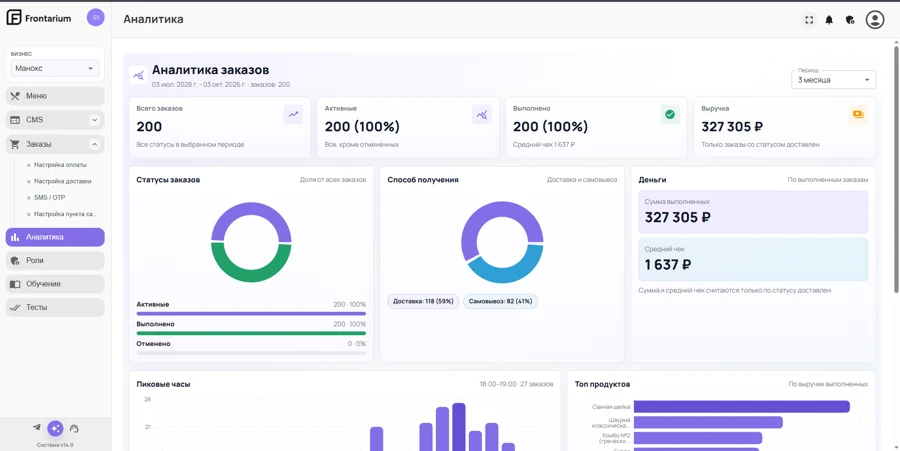Open the Telegram paper-plane icon
This screenshot has width=900, height=451.
pyautogui.click(x=37, y=428)
